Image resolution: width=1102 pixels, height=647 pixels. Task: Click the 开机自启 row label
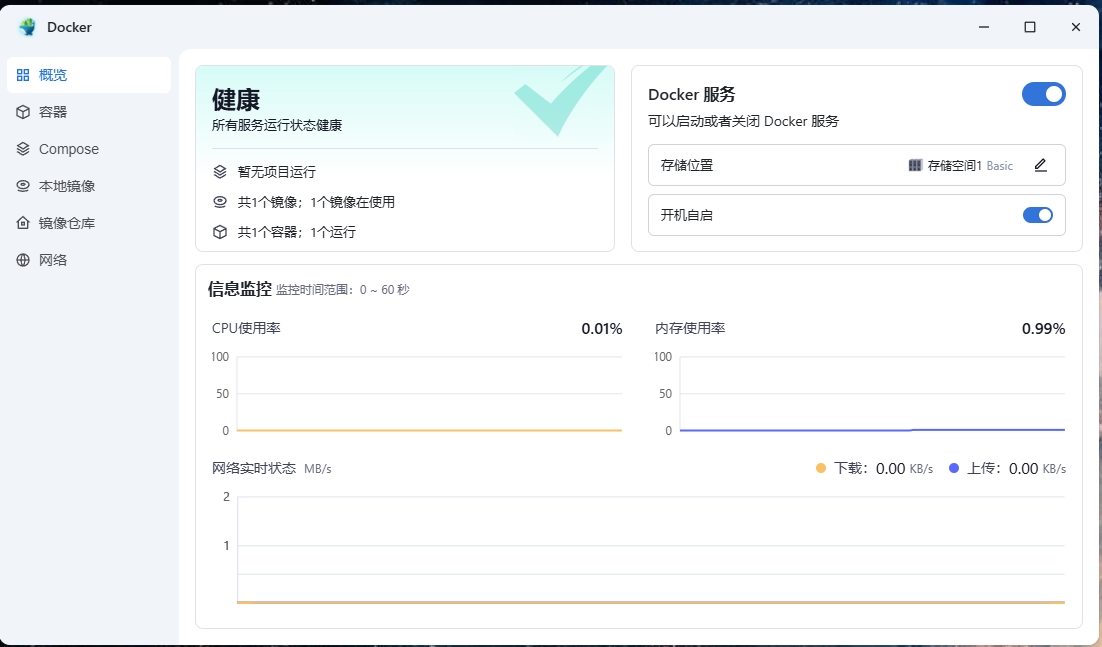pos(687,215)
